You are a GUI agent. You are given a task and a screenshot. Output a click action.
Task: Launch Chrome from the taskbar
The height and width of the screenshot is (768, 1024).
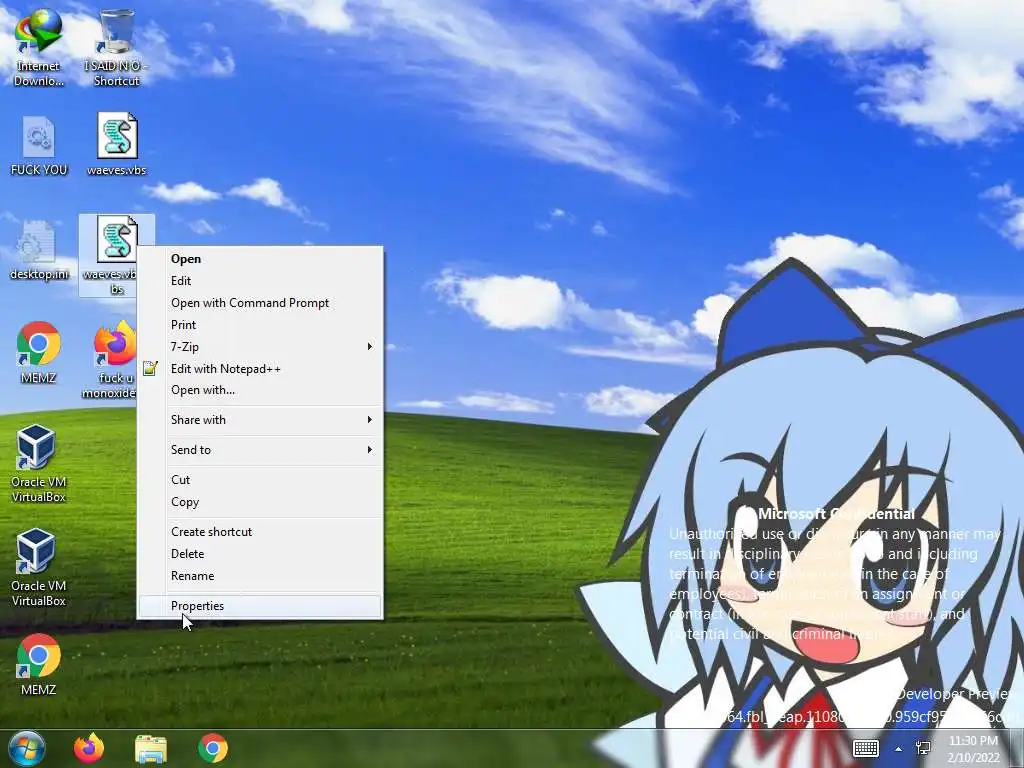(213, 748)
